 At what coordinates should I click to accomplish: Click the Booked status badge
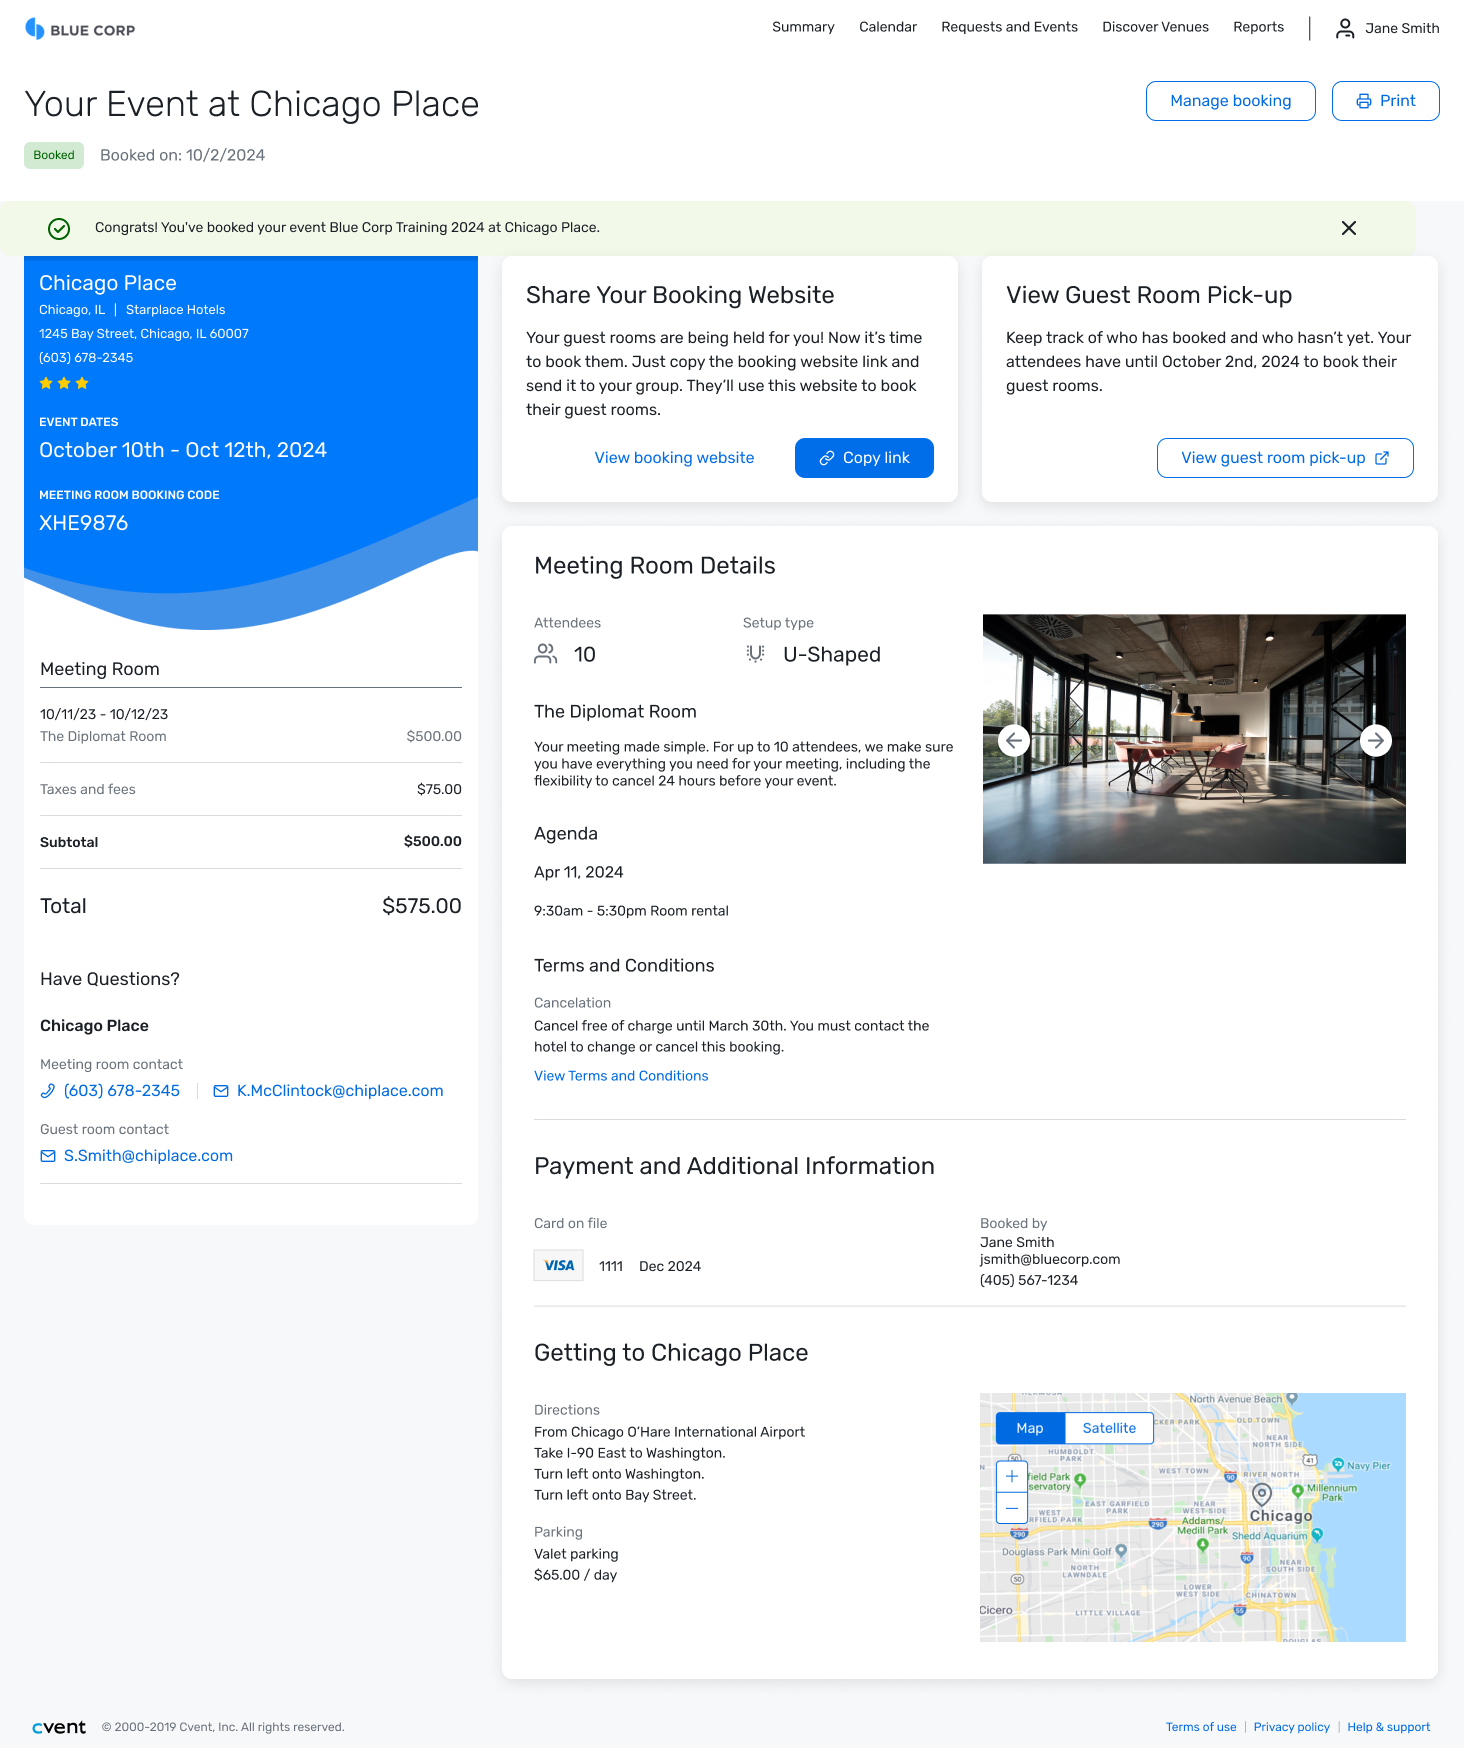pos(54,155)
